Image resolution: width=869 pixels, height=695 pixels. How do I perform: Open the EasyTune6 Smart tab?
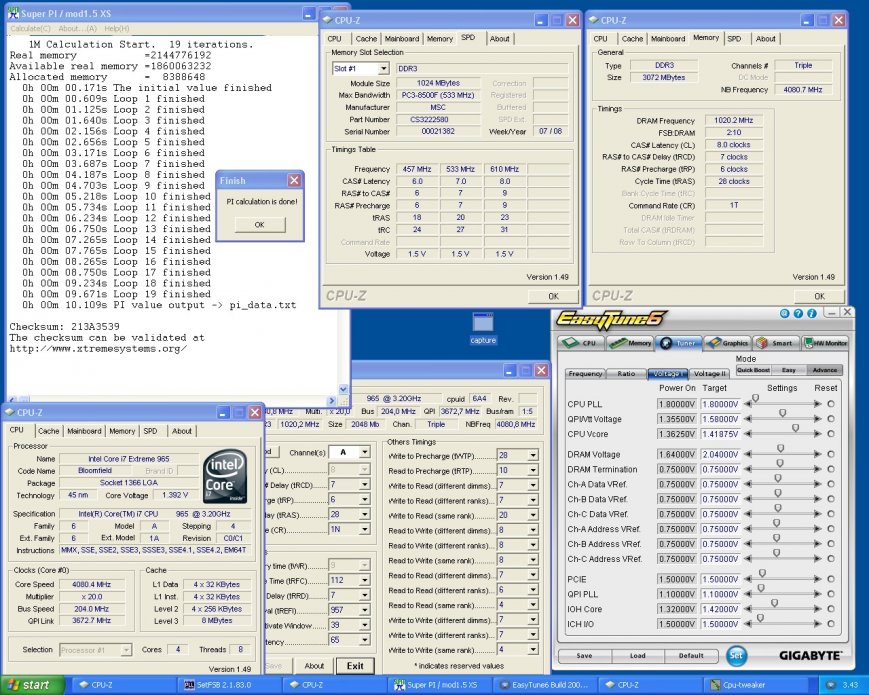click(775, 343)
